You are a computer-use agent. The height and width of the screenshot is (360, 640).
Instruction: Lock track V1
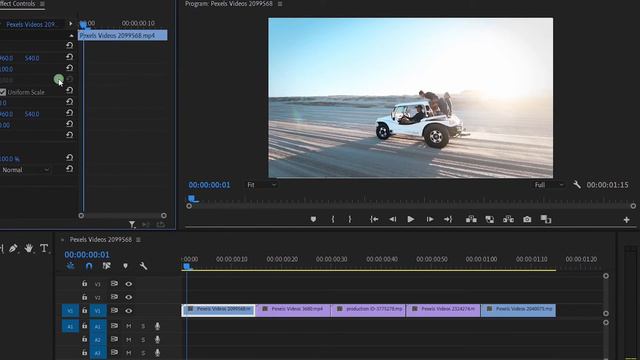(84, 310)
